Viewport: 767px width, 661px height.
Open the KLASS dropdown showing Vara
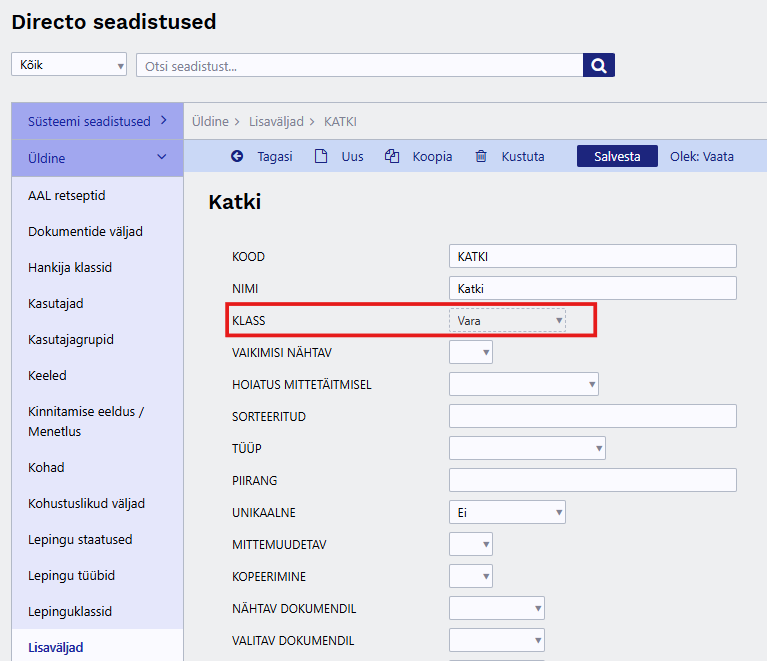coord(507,320)
